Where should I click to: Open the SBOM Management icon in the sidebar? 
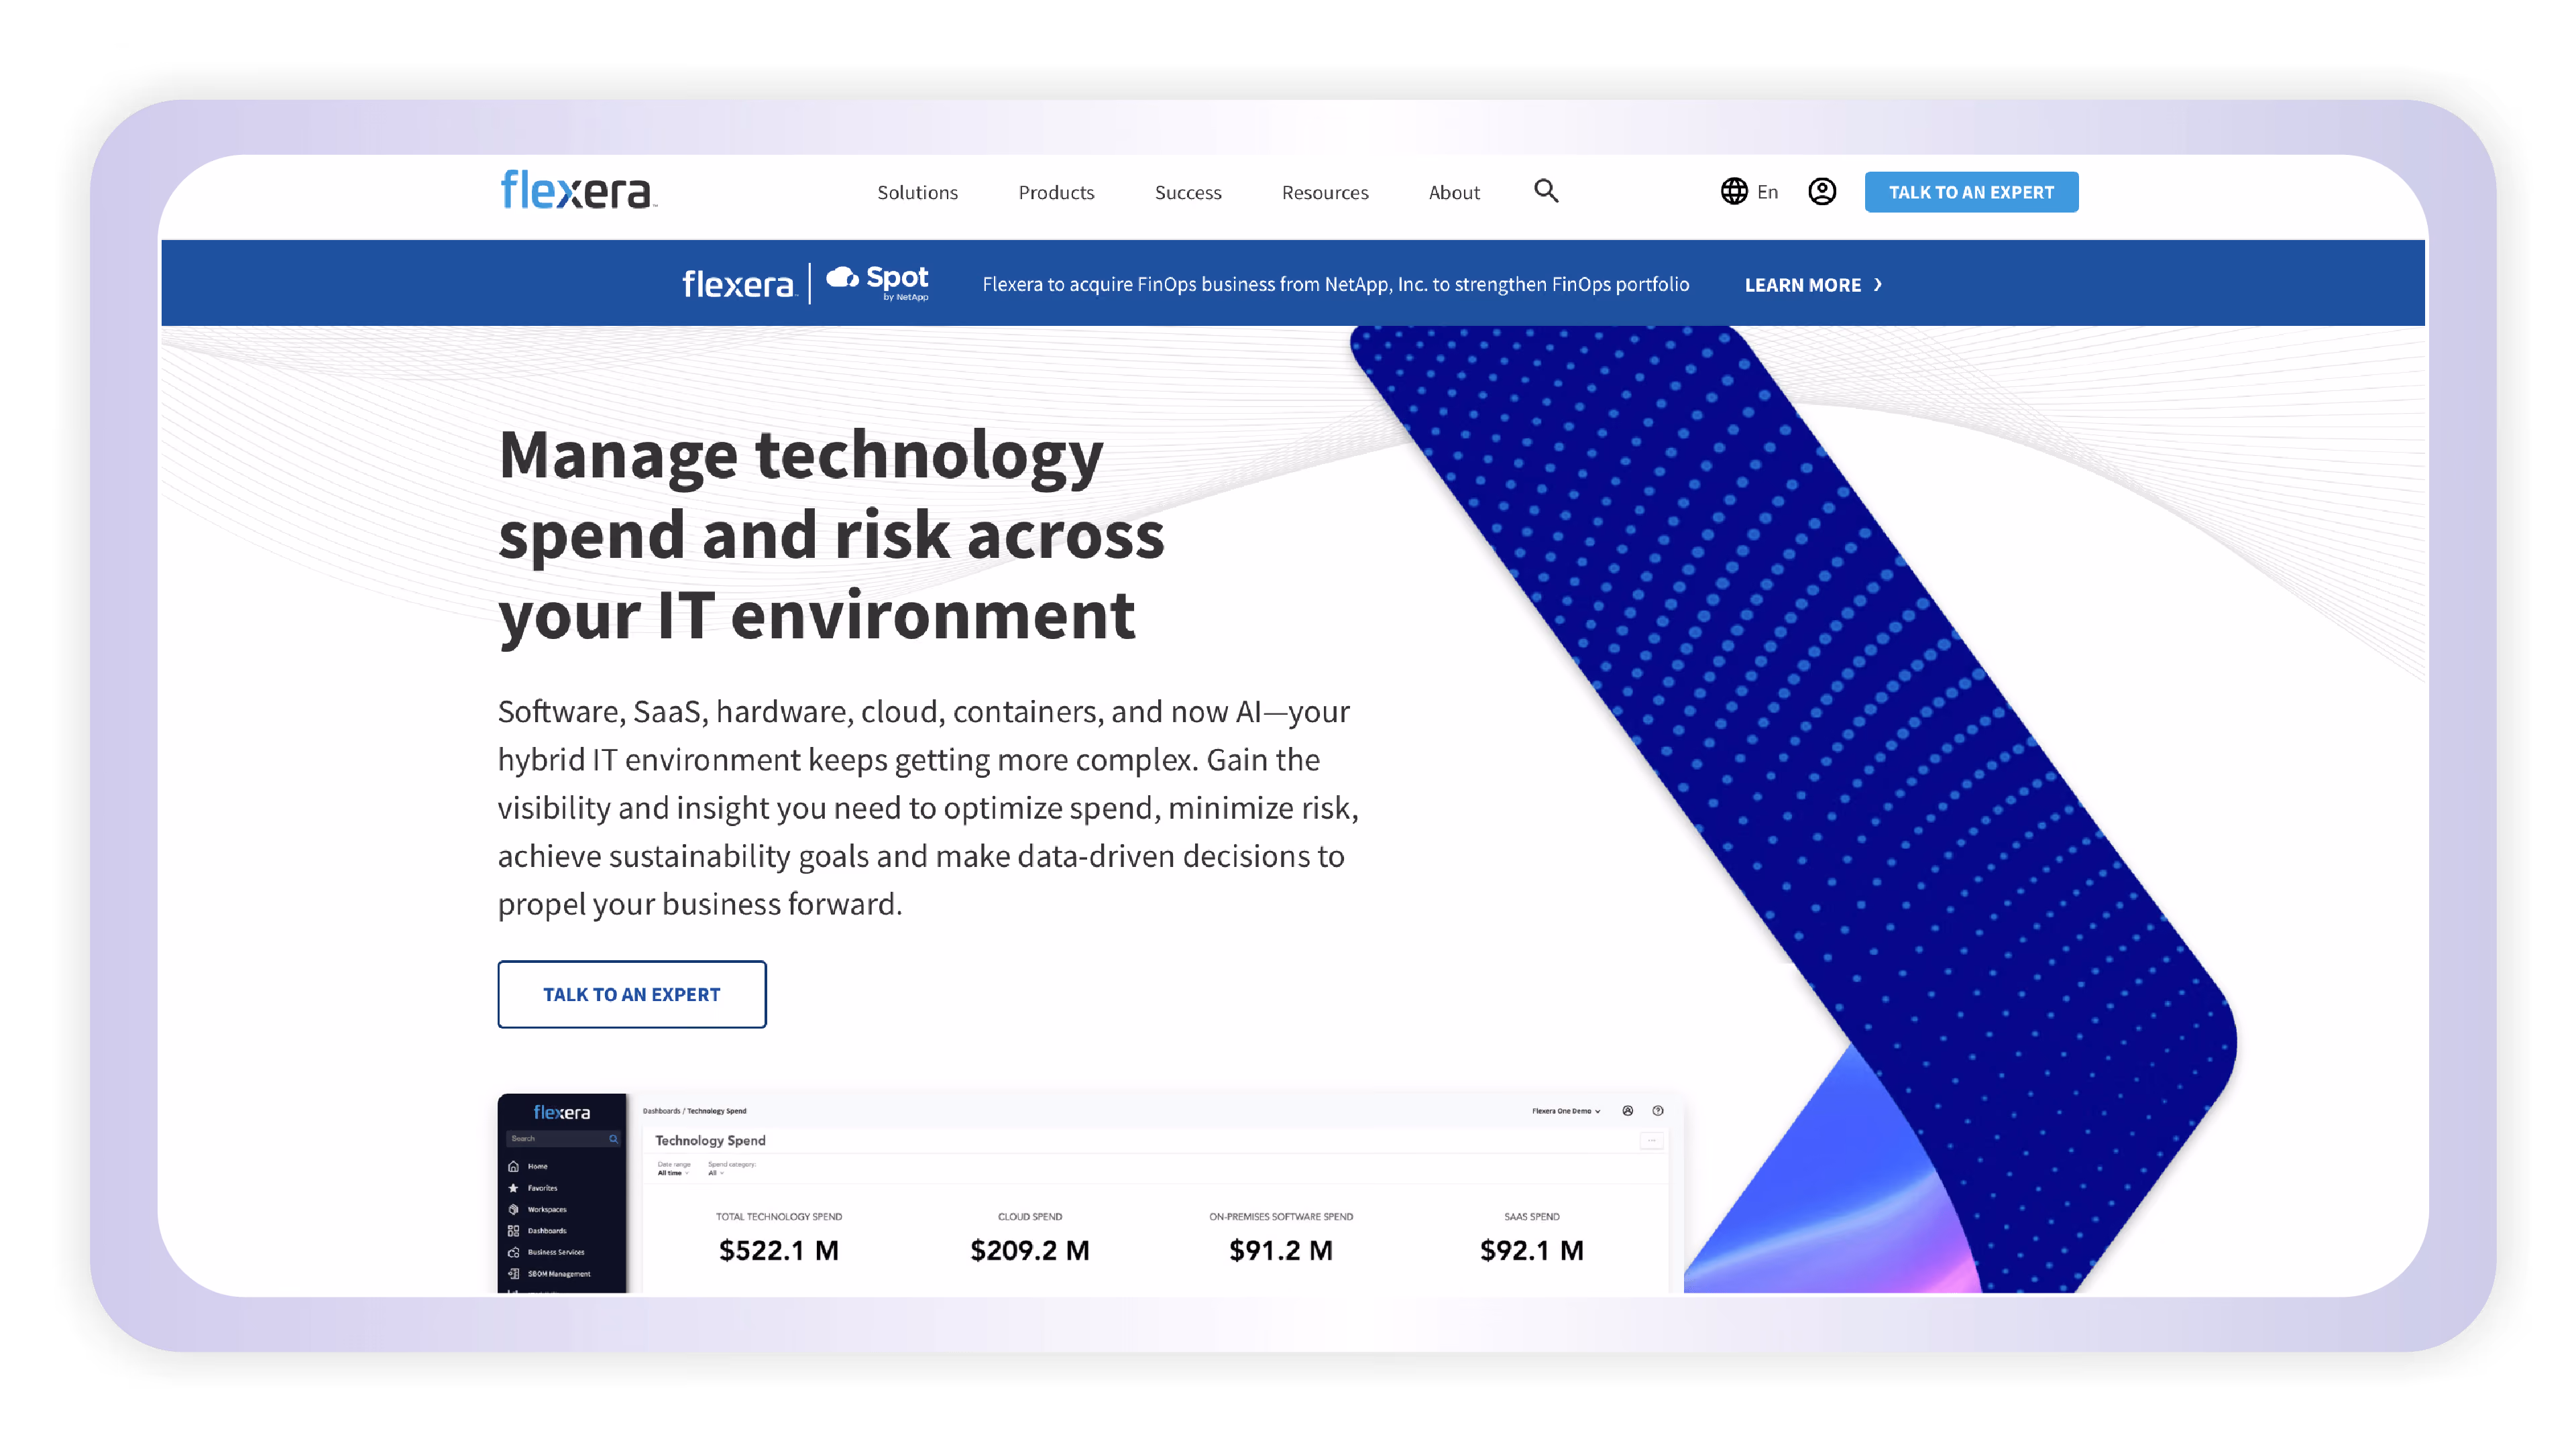[513, 1274]
